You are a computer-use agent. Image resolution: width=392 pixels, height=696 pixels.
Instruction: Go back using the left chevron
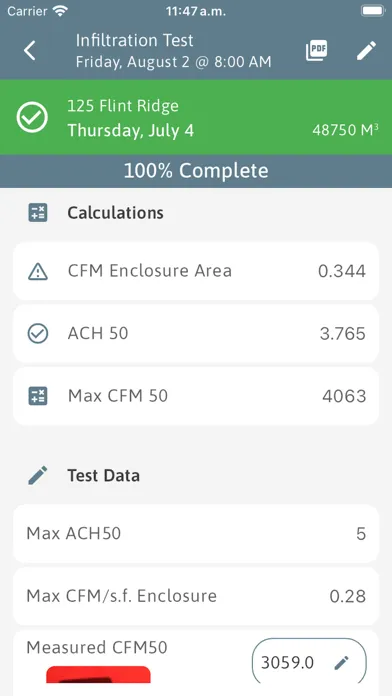[30, 51]
